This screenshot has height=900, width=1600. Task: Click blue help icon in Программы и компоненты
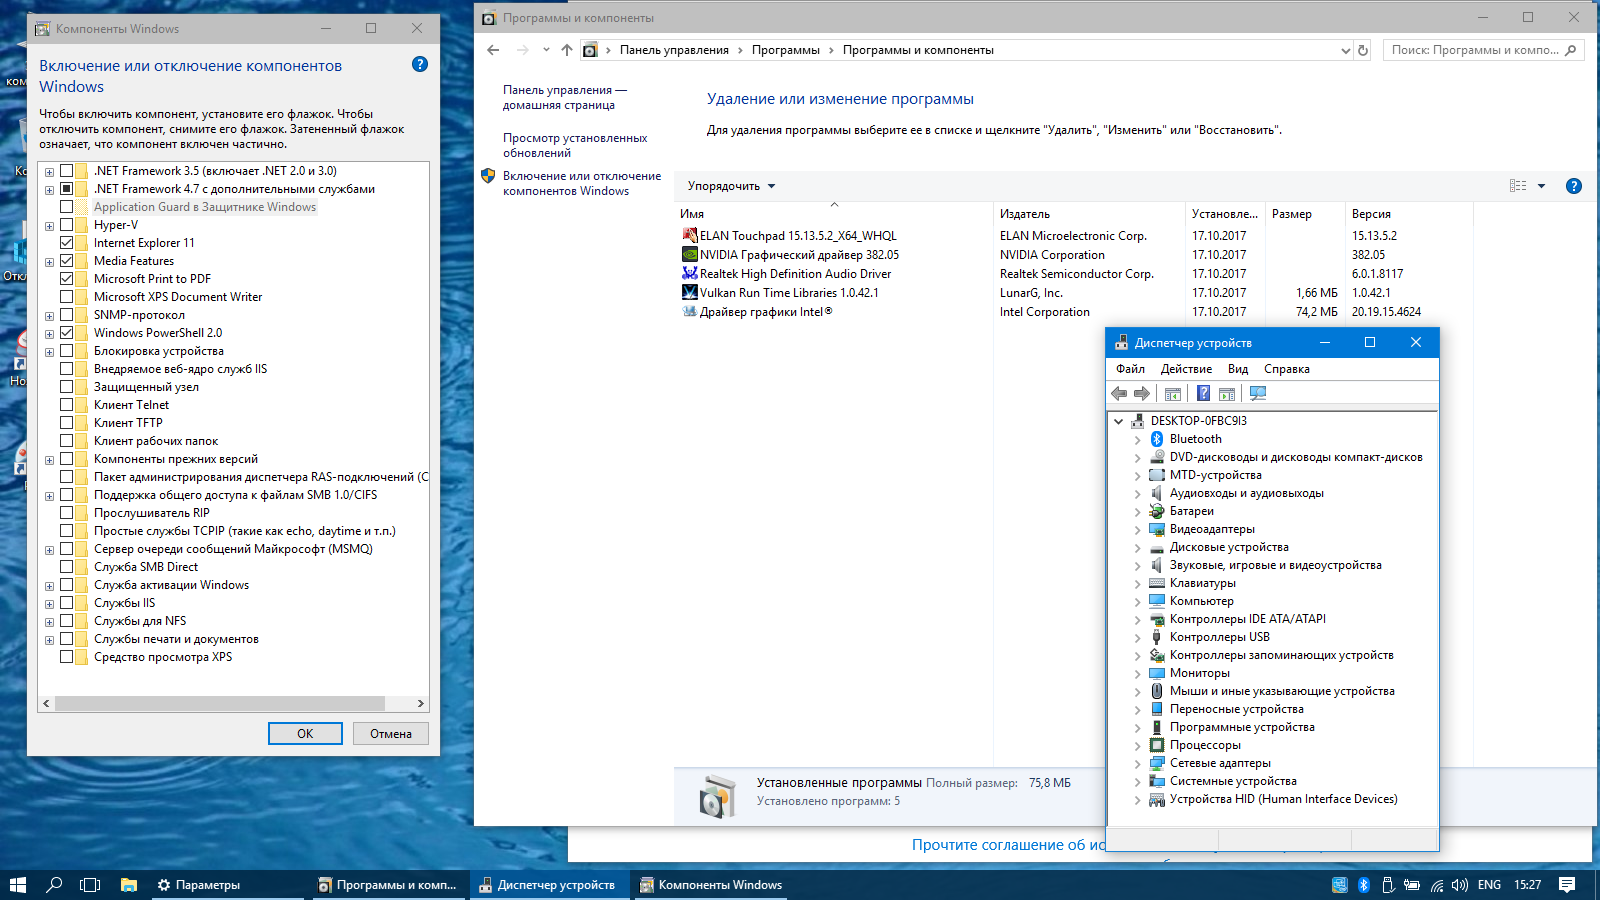(x=1574, y=186)
